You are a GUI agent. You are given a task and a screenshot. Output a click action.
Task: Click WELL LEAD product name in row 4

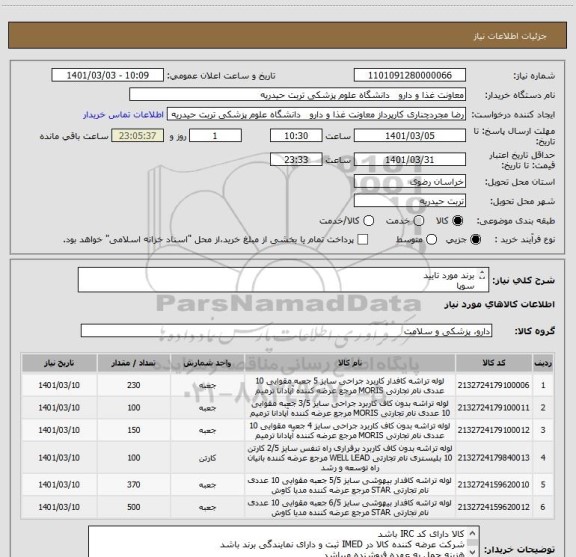tap(350, 458)
